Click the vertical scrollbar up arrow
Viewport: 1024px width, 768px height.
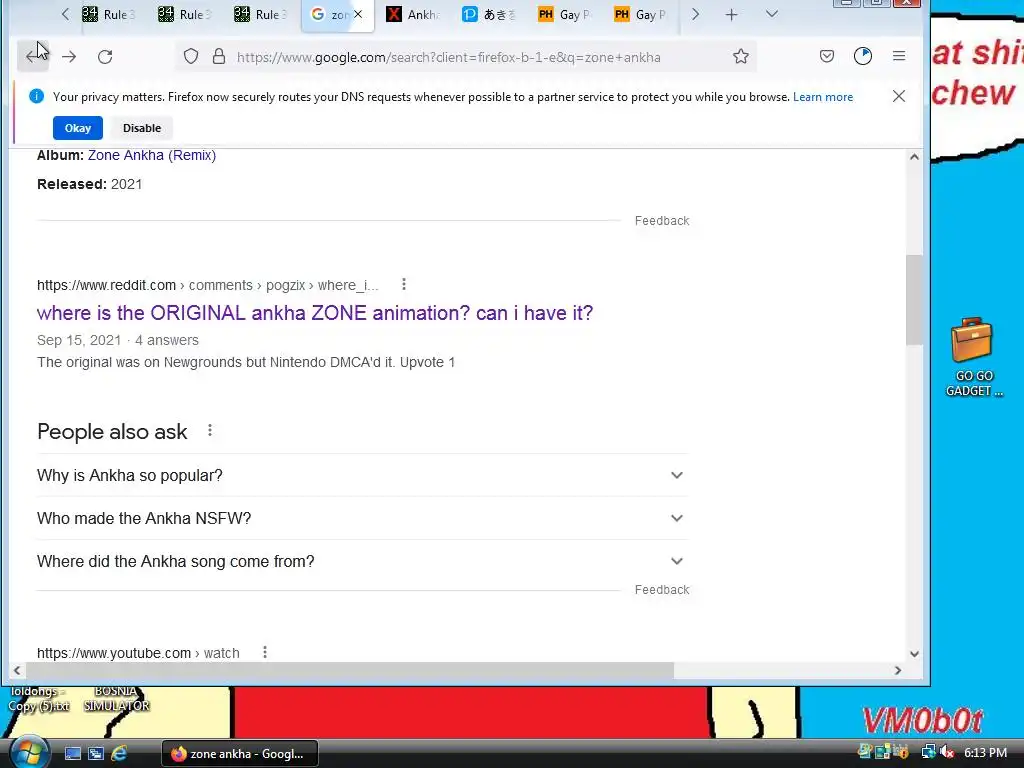(x=914, y=157)
